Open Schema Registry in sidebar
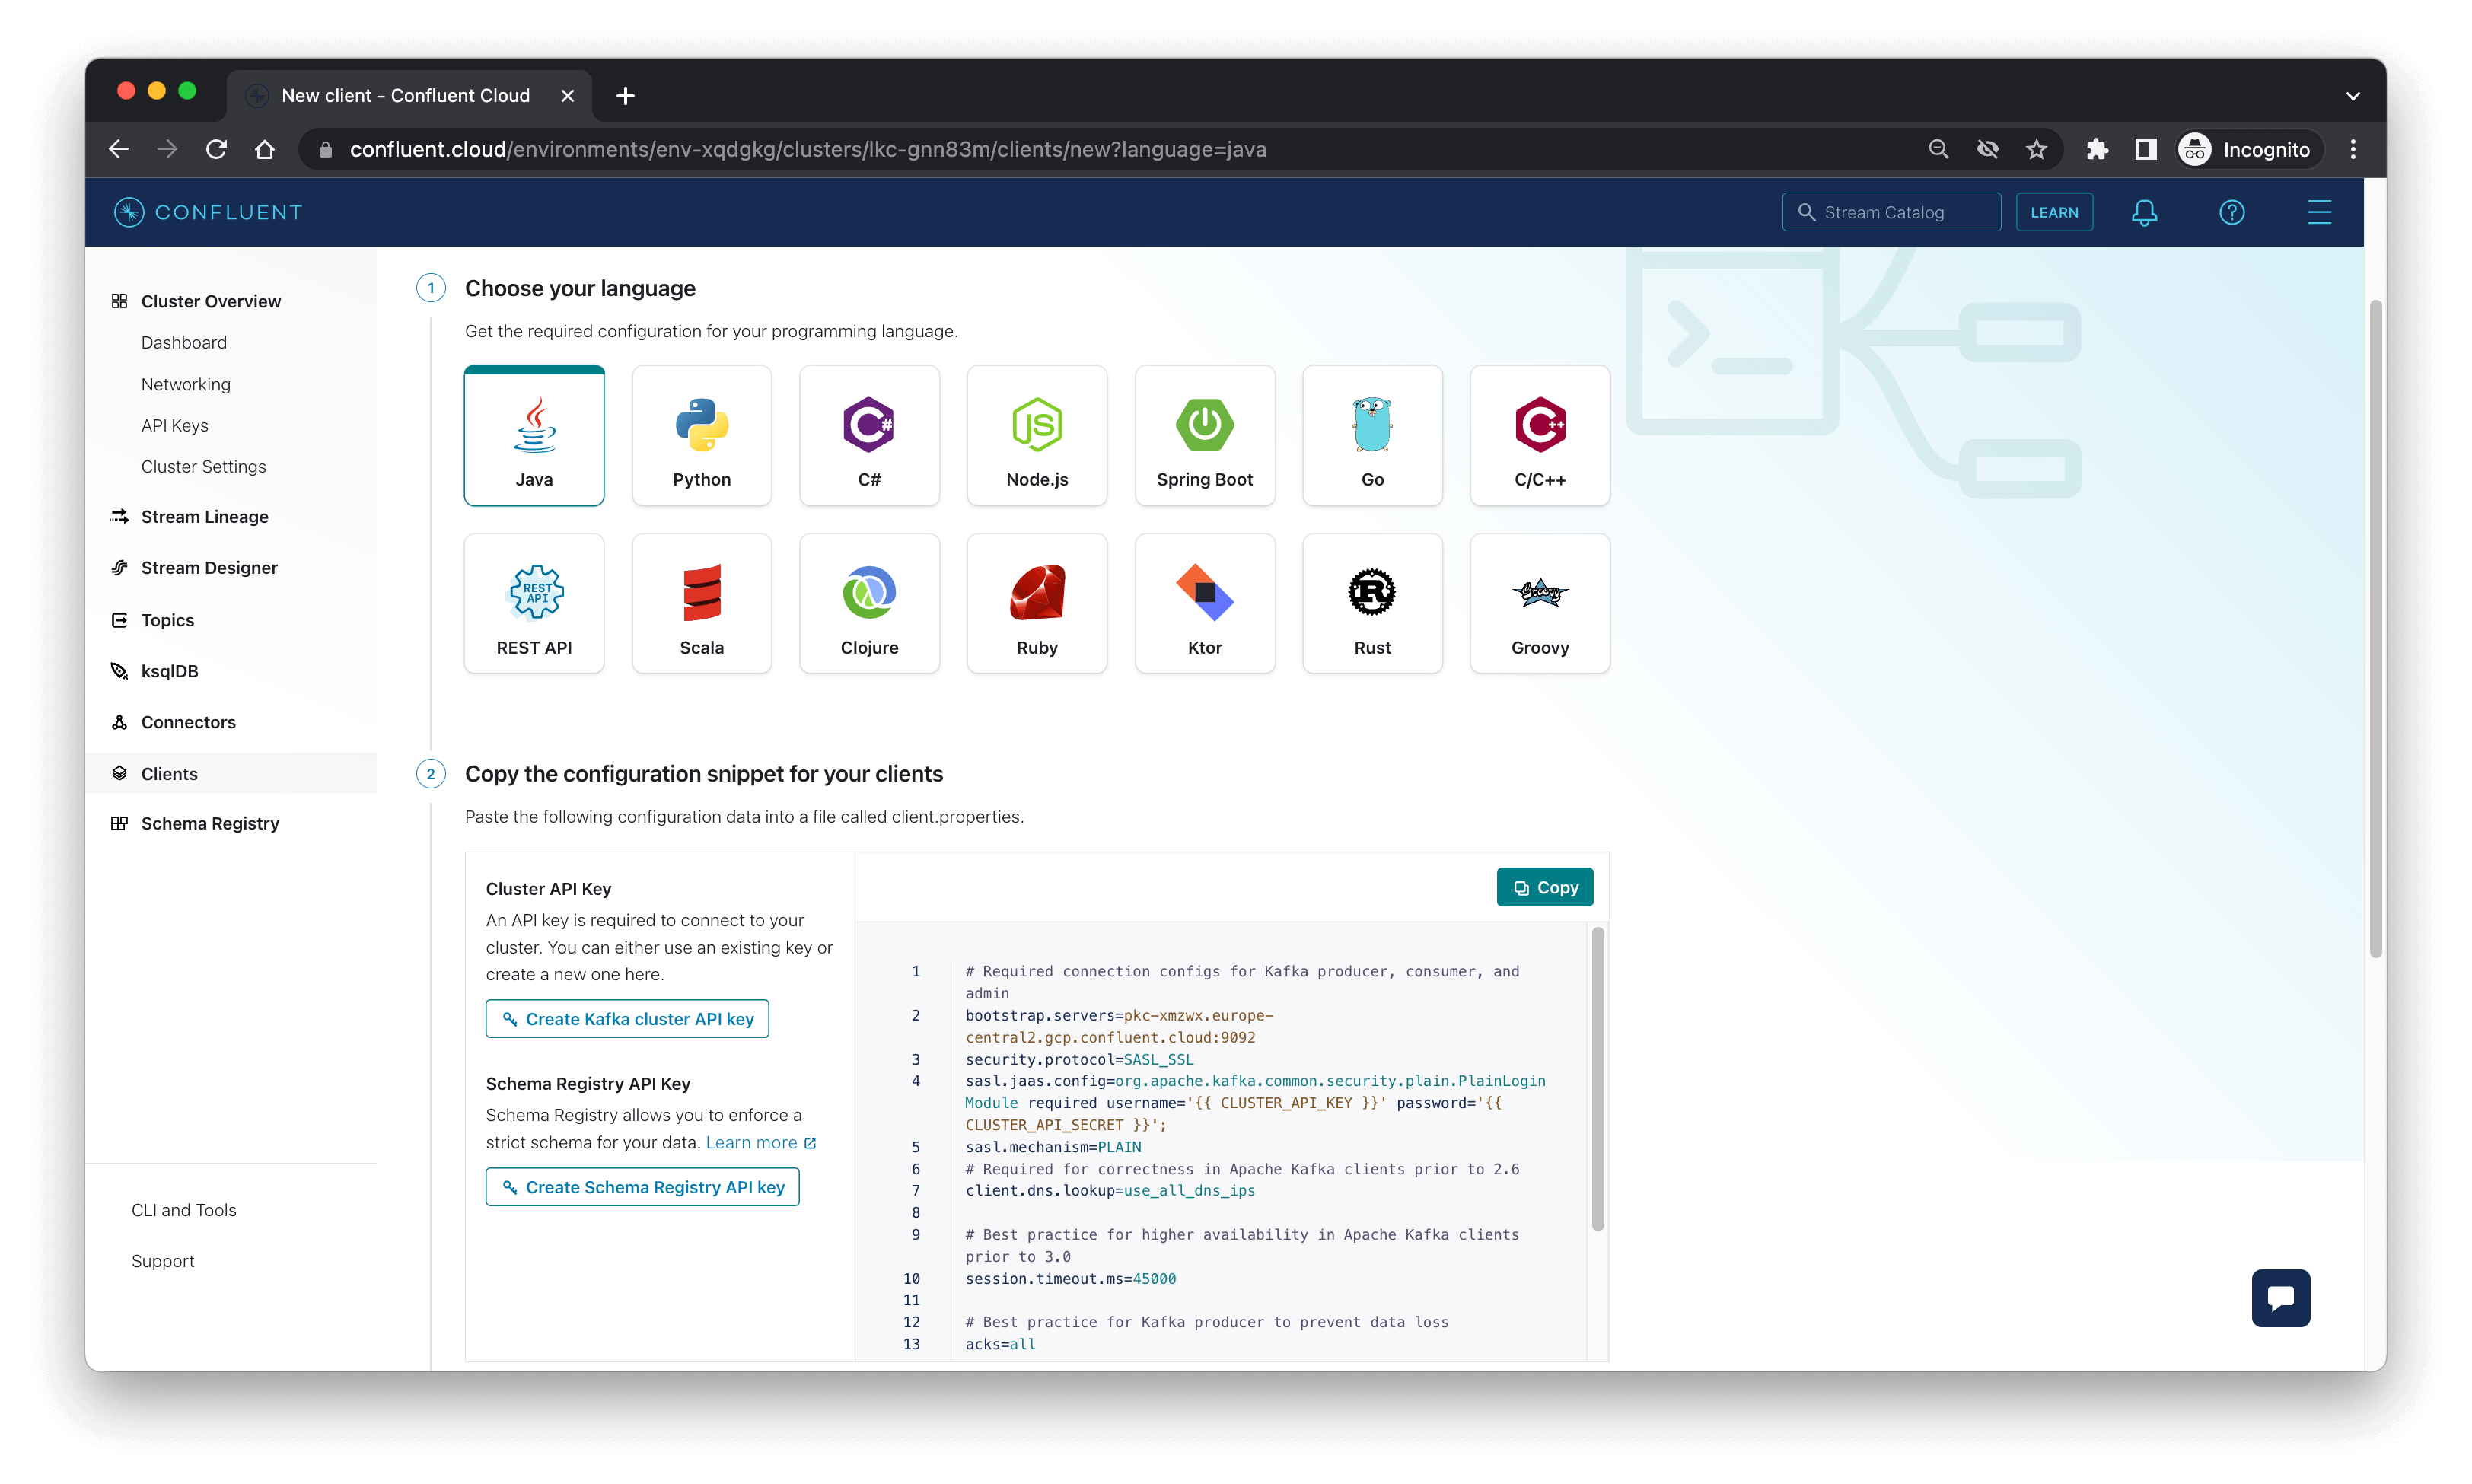 pos(209,823)
